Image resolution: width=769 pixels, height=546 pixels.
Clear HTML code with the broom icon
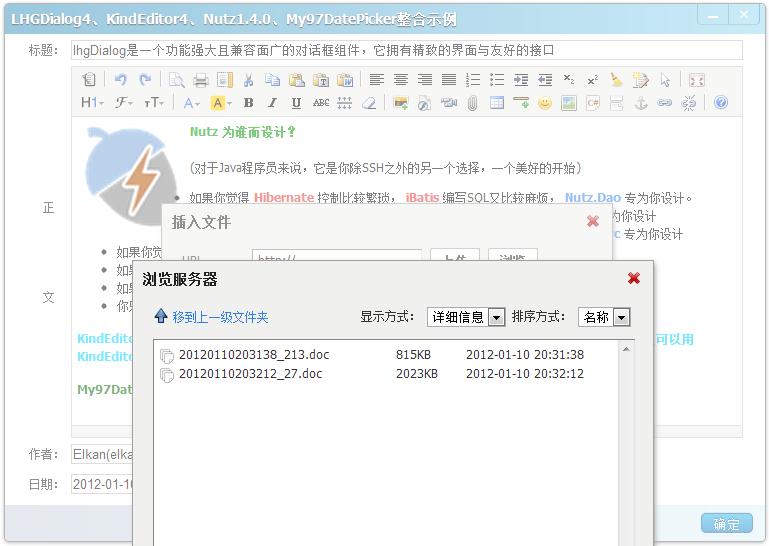[x=617, y=79]
